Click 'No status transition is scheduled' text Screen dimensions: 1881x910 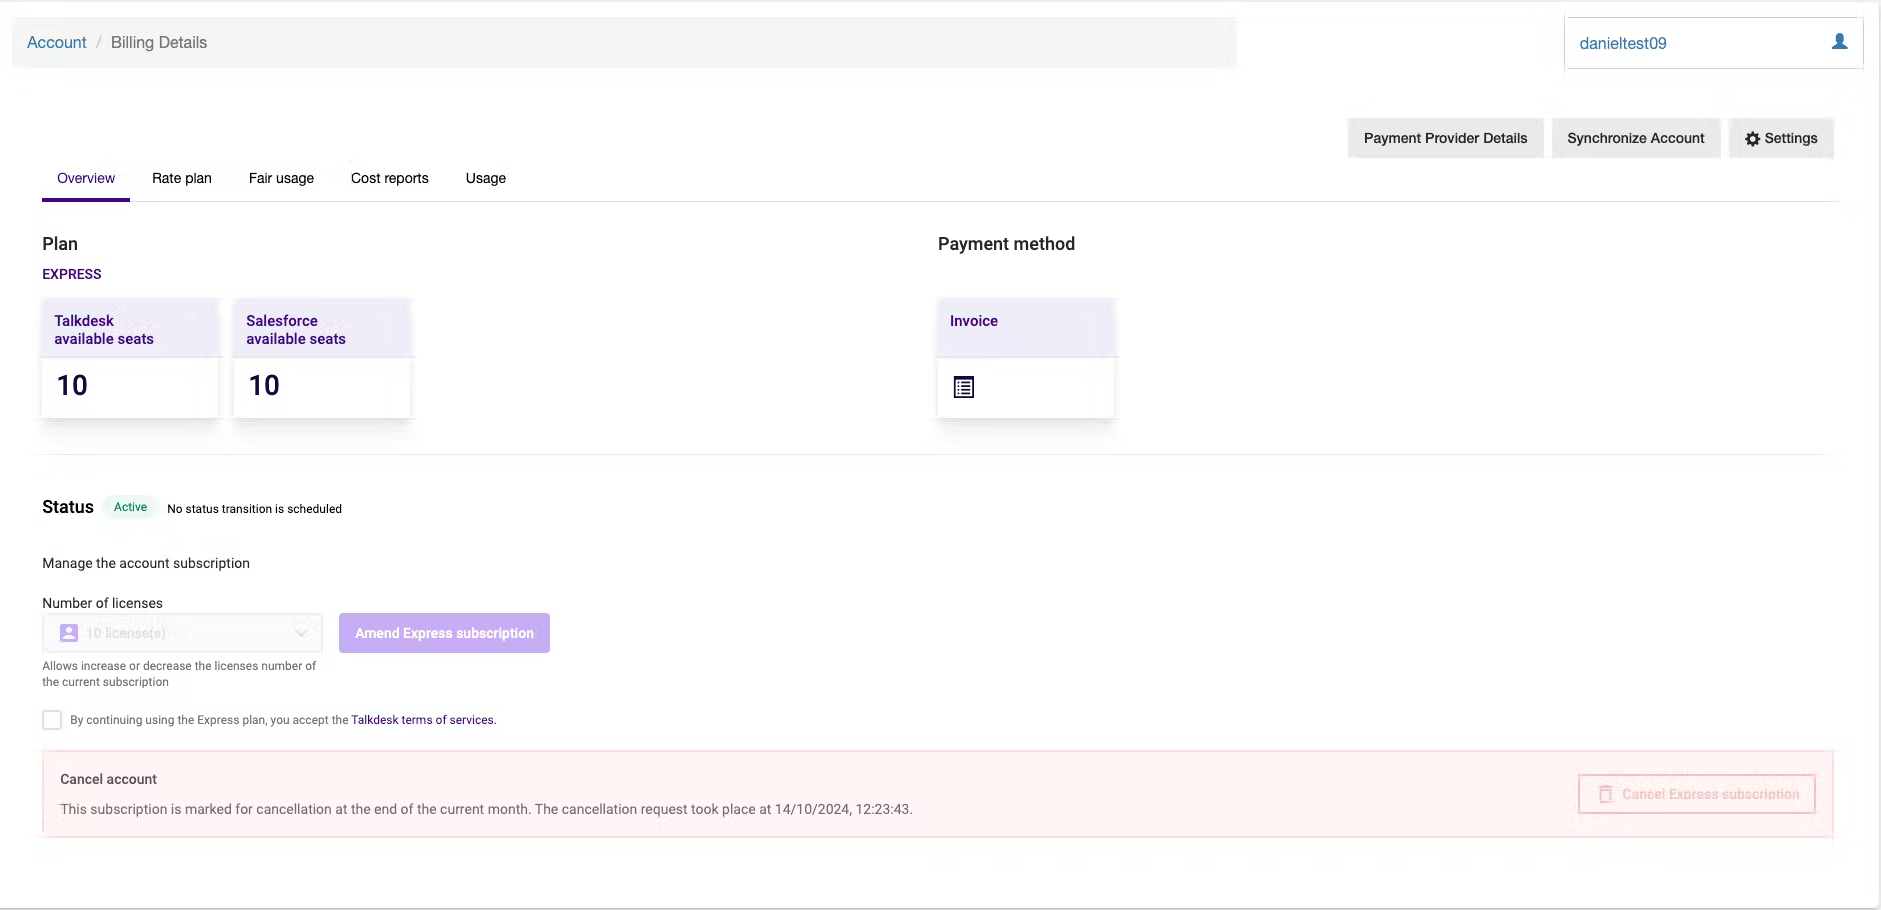[x=254, y=509]
